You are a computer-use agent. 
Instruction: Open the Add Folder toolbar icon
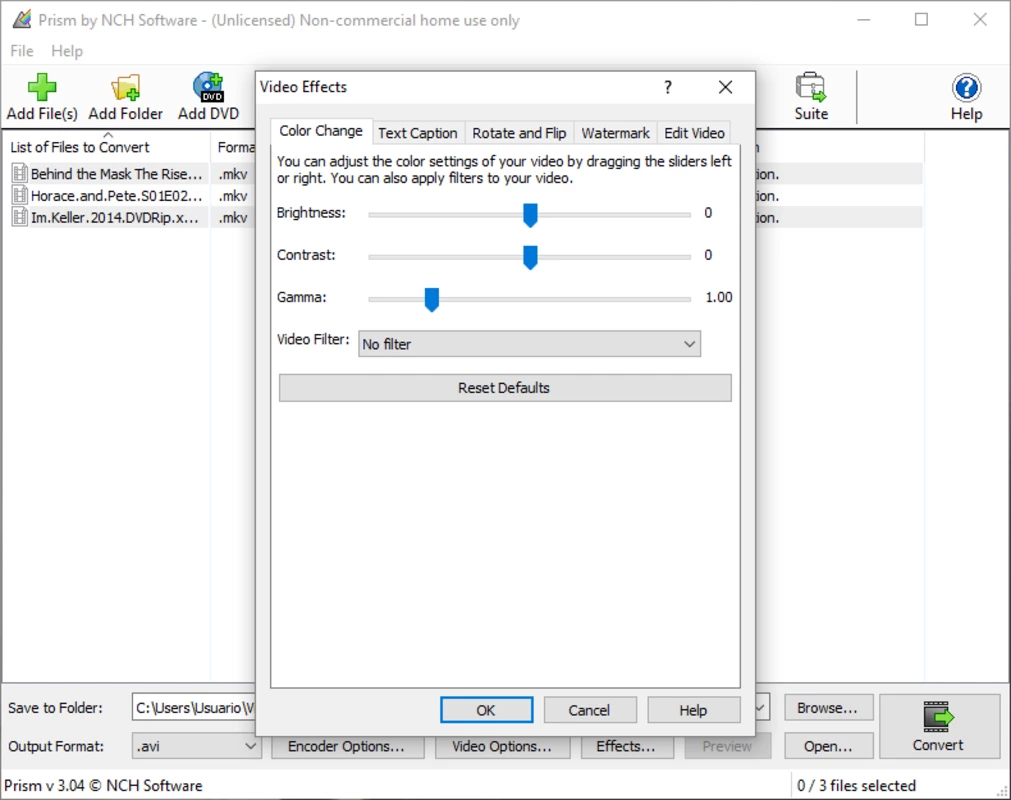pyautogui.click(x=126, y=88)
